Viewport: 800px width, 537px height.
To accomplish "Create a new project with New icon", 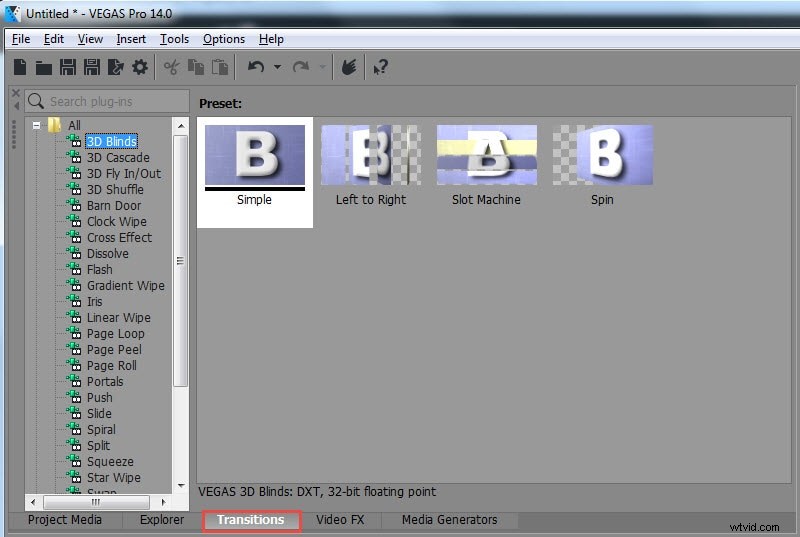I will (20, 67).
